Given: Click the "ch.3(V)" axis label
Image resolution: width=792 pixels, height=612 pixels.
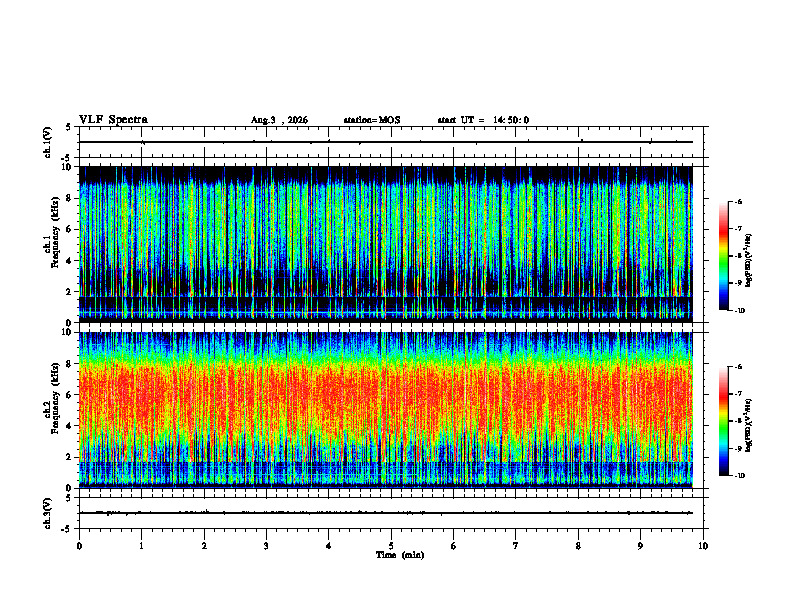Looking at the screenshot, I should click(x=48, y=513).
